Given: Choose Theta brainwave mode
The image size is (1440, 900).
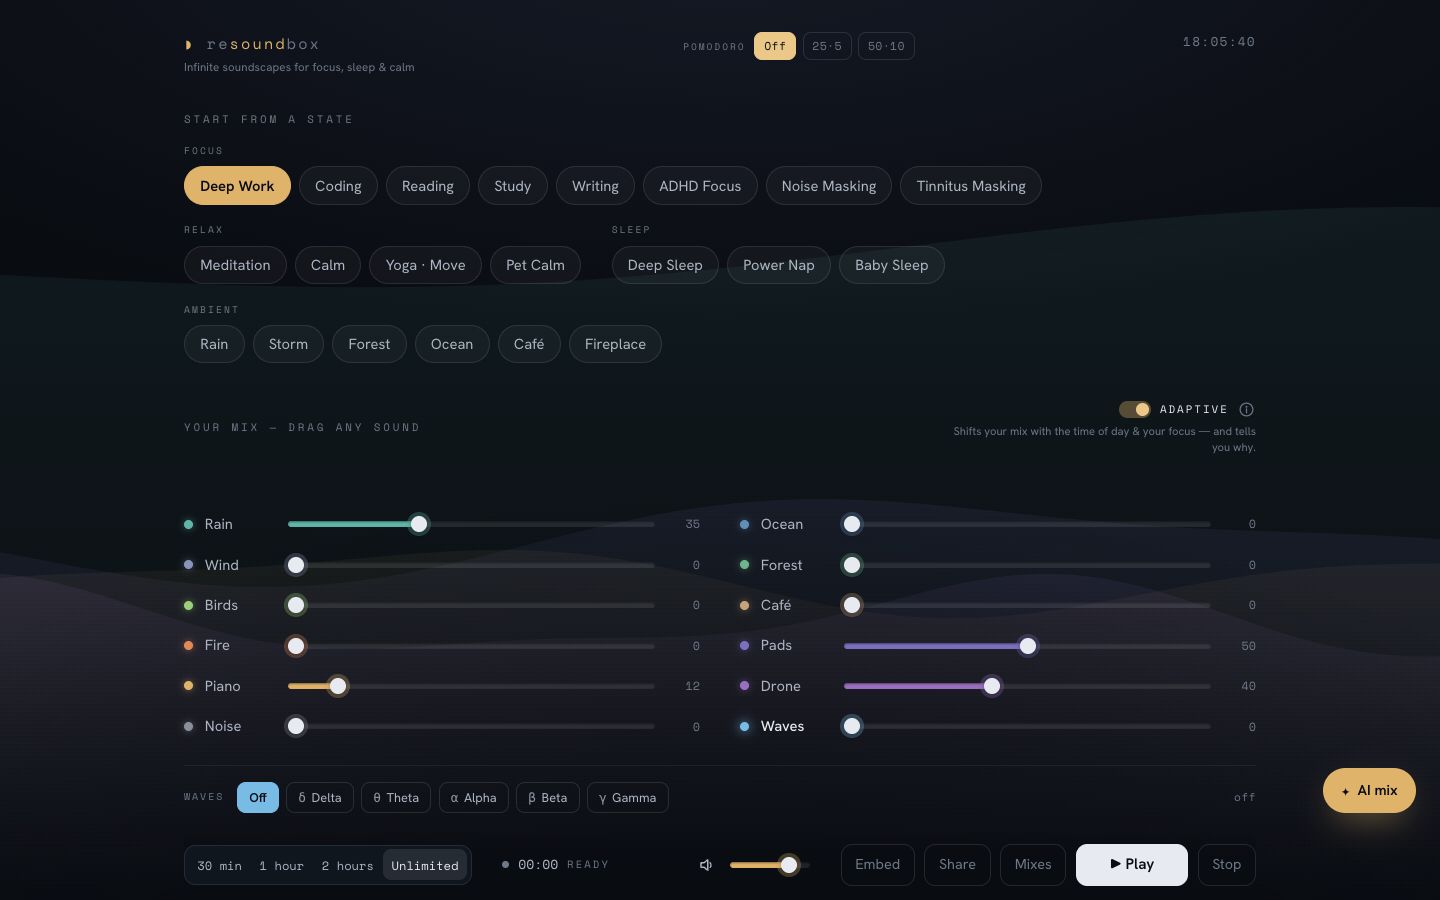Looking at the screenshot, I should pos(396,797).
